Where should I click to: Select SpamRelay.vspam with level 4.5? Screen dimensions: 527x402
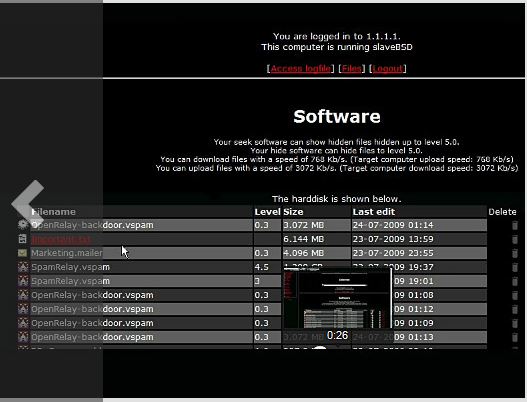tap(71, 267)
